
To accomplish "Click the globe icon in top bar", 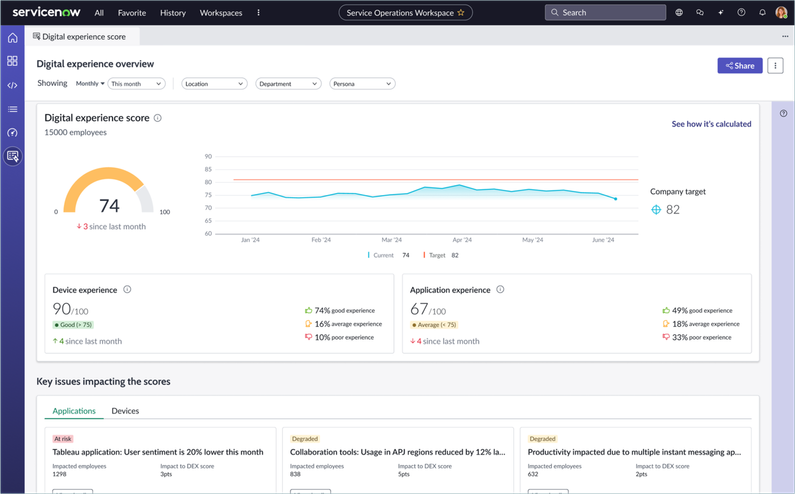I will (679, 13).
